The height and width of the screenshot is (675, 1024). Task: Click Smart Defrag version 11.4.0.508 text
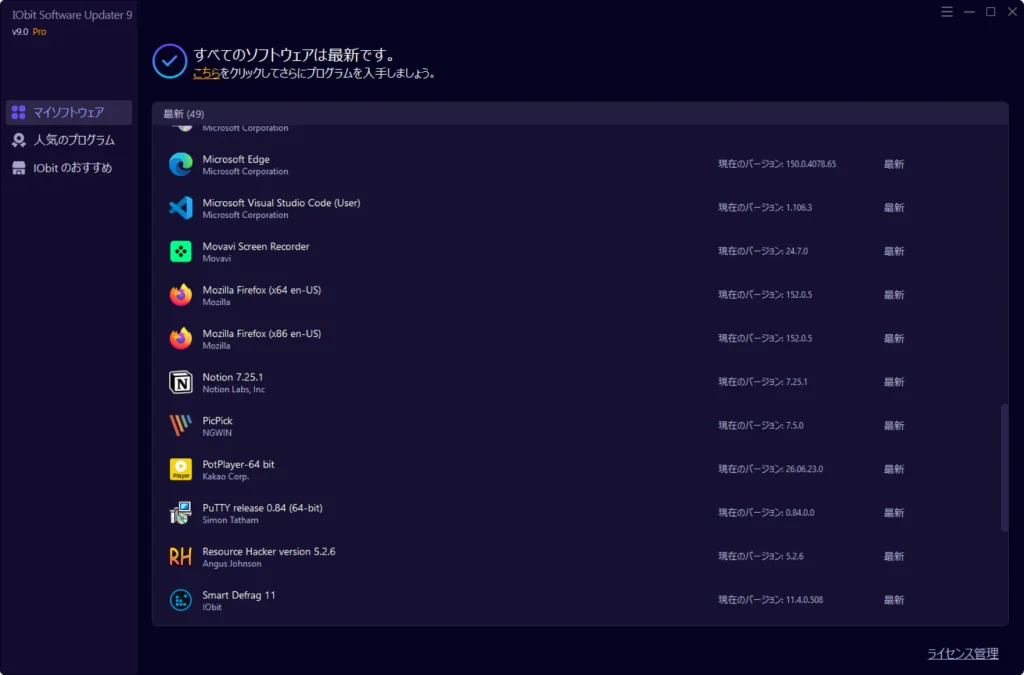pos(771,600)
